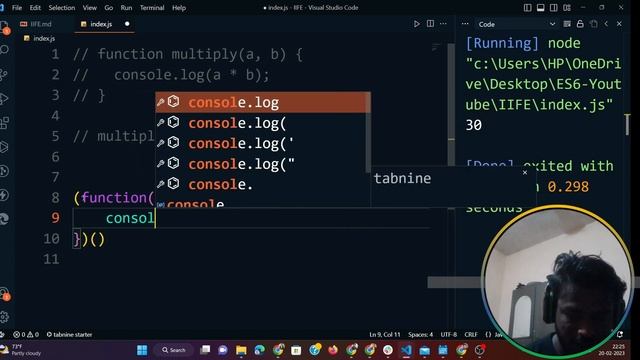Viewport: 640px width, 360px height.
Task: Clear the output panel contents
Action: pyautogui.click(x=567, y=24)
